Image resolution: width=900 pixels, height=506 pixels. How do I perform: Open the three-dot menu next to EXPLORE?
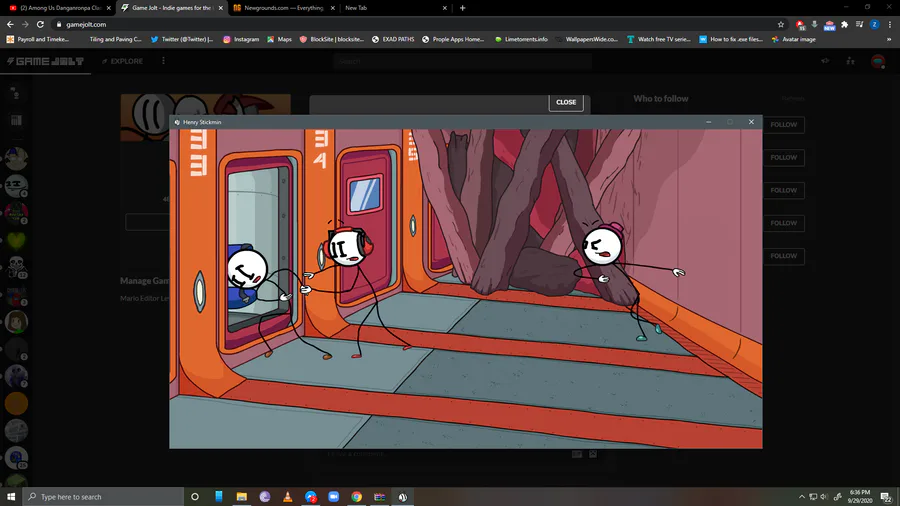click(164, 61)
